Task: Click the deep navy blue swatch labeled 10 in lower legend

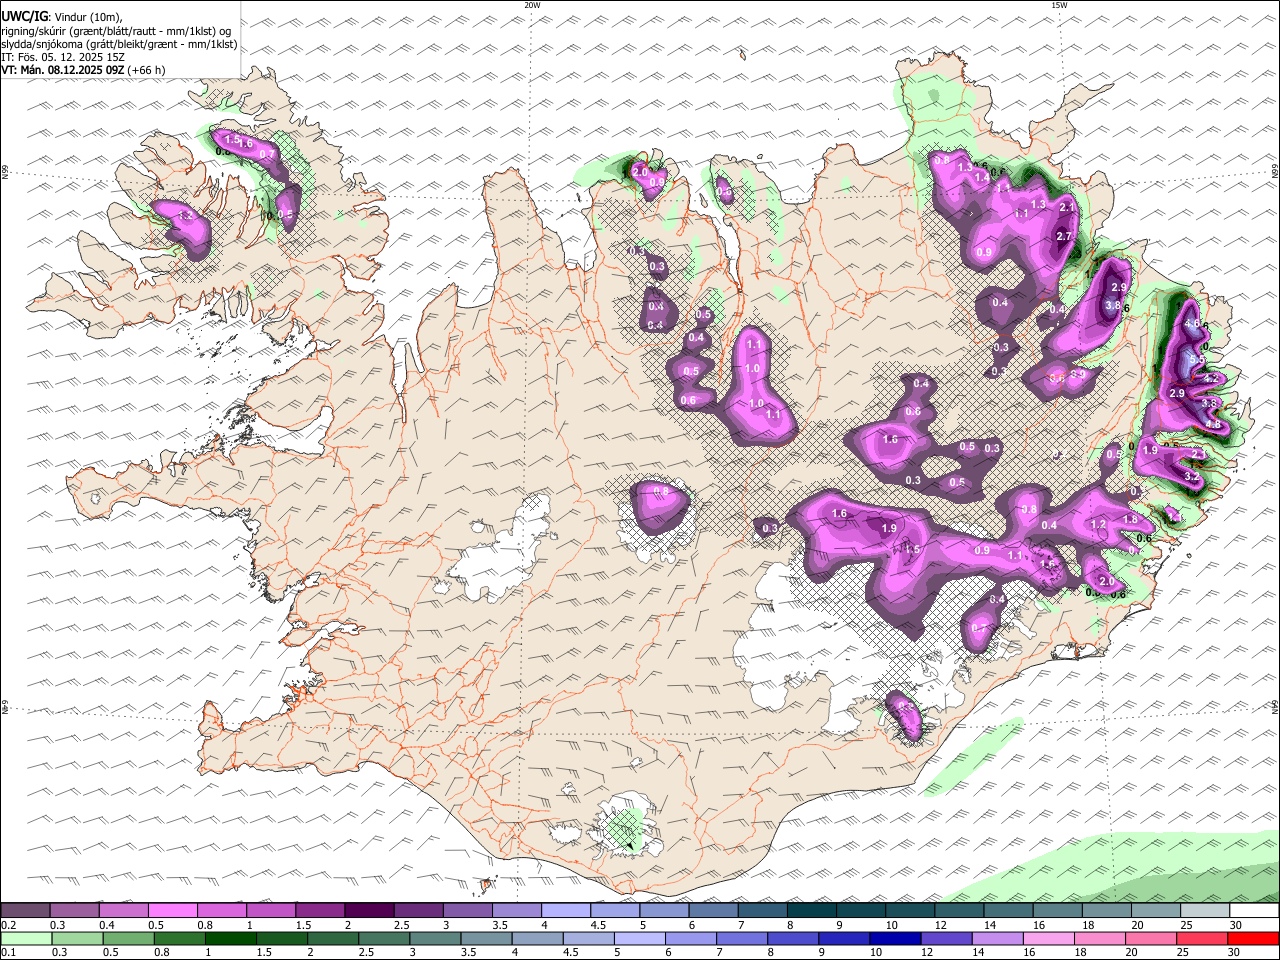Action: (x=895, y=939)
